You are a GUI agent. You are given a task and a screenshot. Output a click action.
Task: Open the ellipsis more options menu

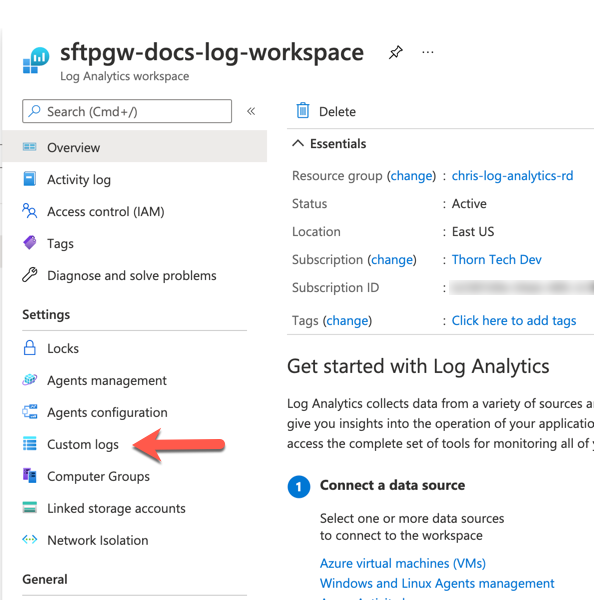coord(428,52)
